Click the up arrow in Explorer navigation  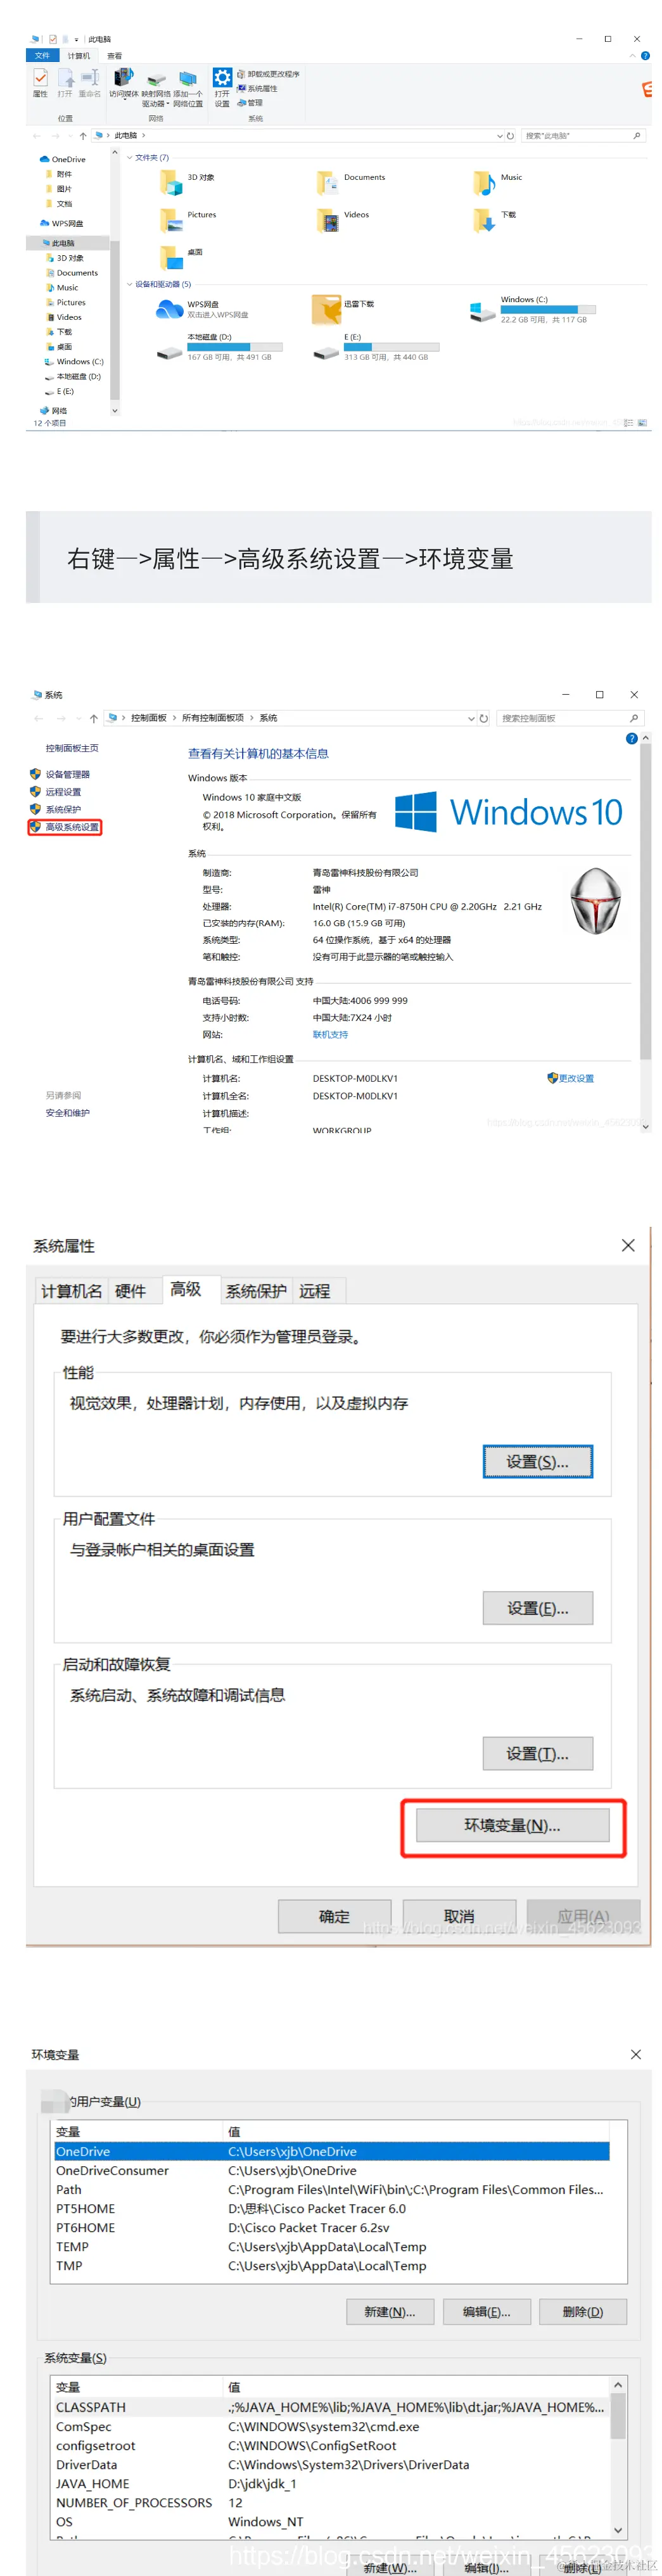(83, 136)
